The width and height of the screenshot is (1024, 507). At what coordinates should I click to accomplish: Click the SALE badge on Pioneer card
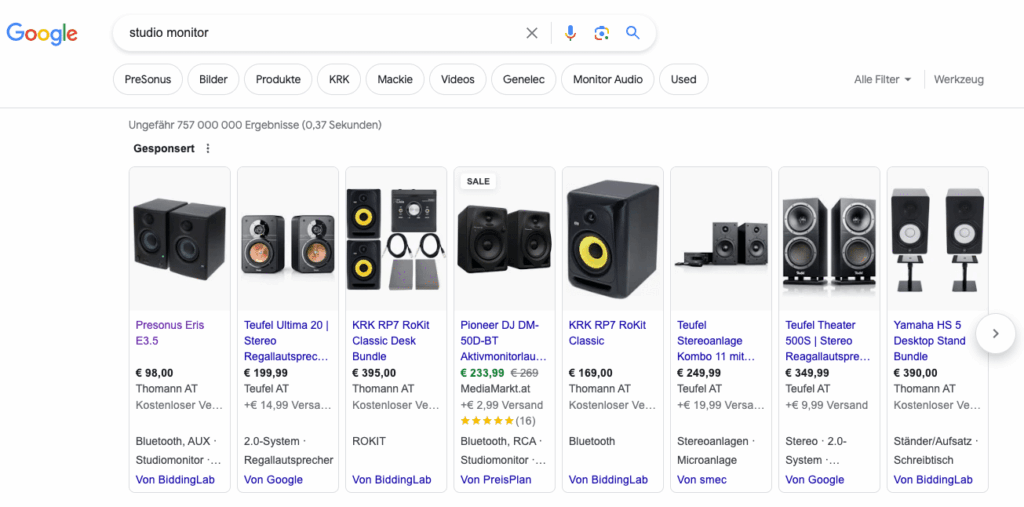click(x=478, y=181)
